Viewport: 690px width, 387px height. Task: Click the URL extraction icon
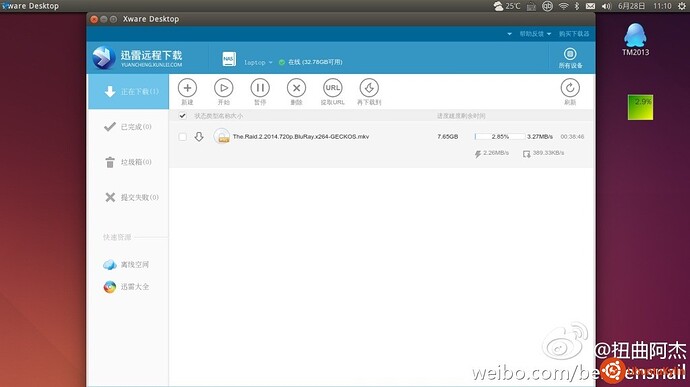(x=333, y=88)
